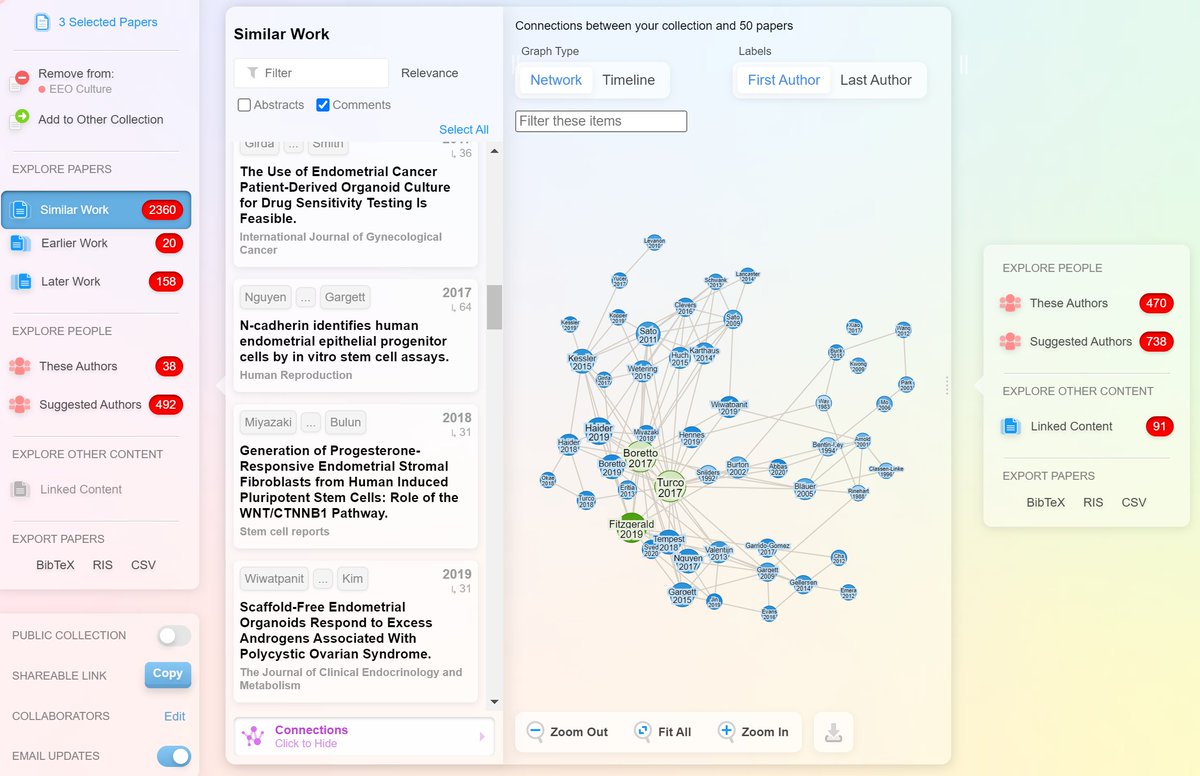Viewport: 1200px width, 776px height.
Task: Open the Later Work list
Action: [96, 282]
